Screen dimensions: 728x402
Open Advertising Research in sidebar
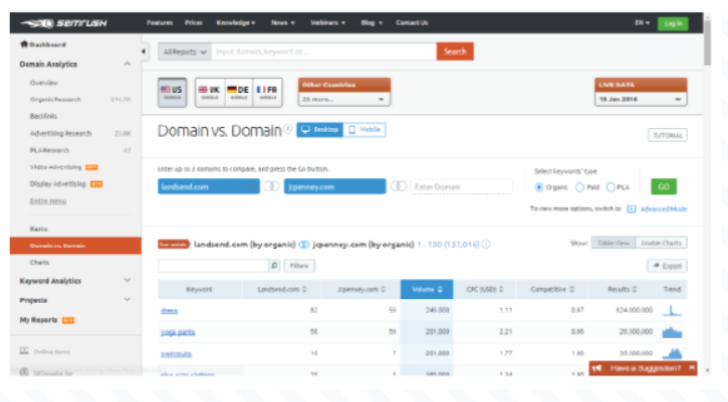tap(60, 133)
